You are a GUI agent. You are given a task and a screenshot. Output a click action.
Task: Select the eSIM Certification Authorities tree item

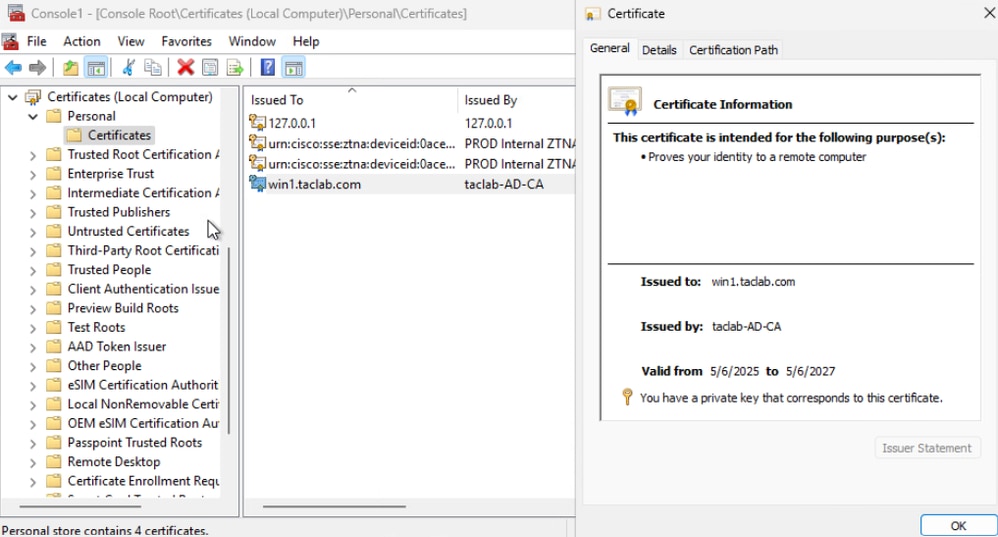point(143,385)
